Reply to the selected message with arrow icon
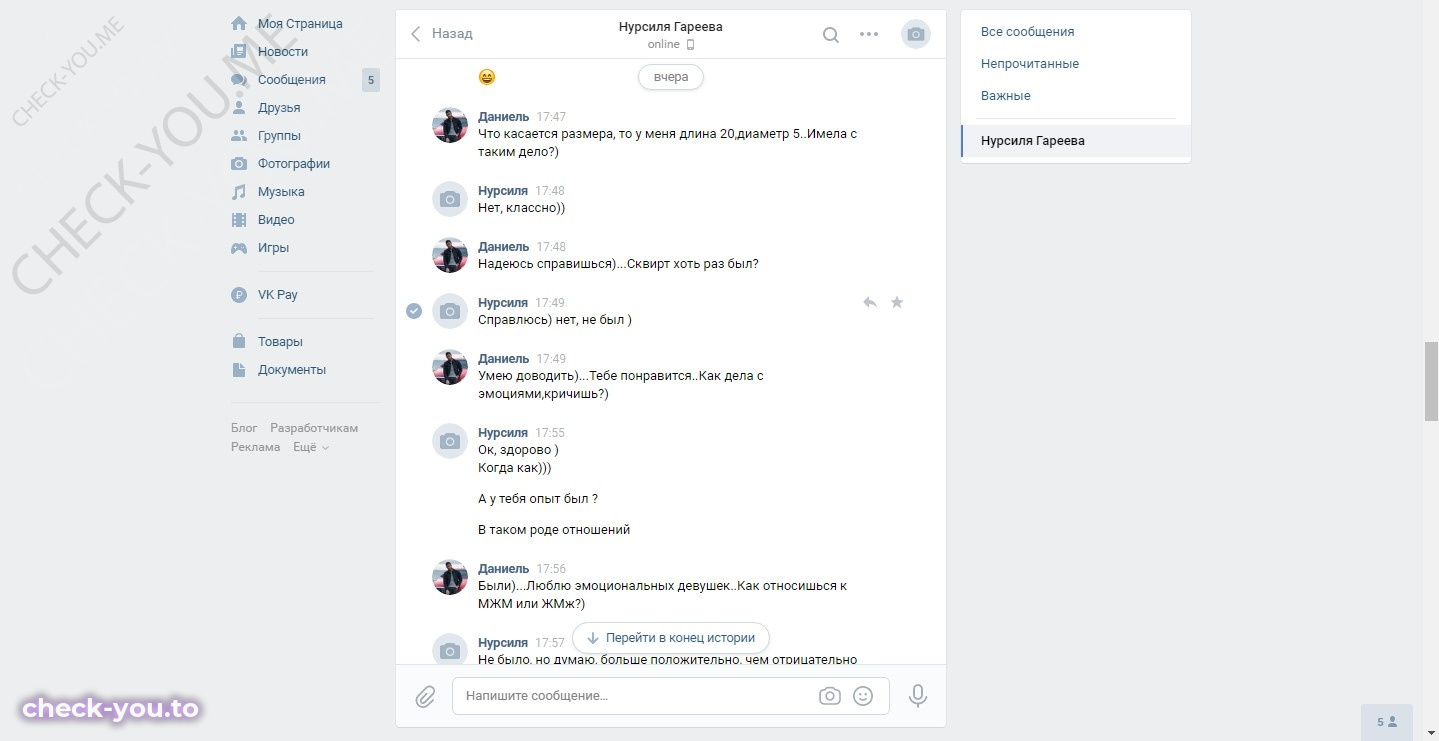This screenshot has width=1439, height=741. (x=870, y=302)
